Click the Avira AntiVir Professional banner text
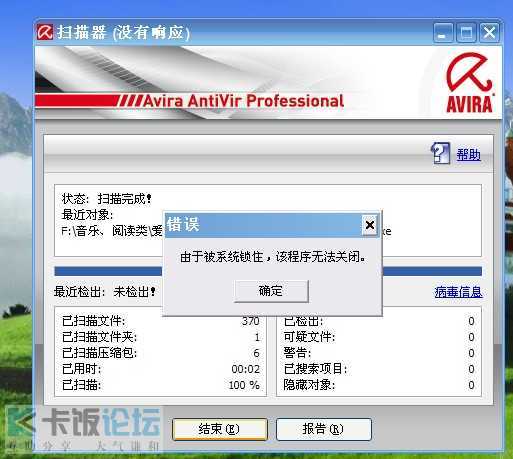This screenshot has width=513, height=459. pyautogui.click(x=244, y=101)
